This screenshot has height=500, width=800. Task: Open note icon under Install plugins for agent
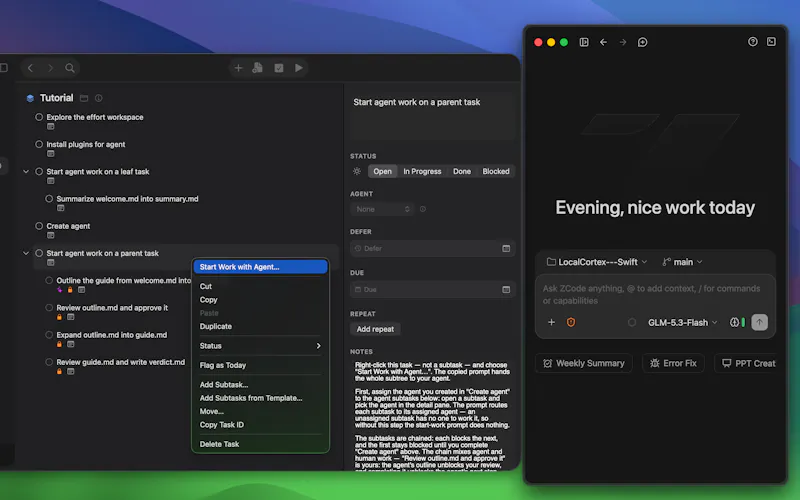pyautogui.click(x=51, y=154)
